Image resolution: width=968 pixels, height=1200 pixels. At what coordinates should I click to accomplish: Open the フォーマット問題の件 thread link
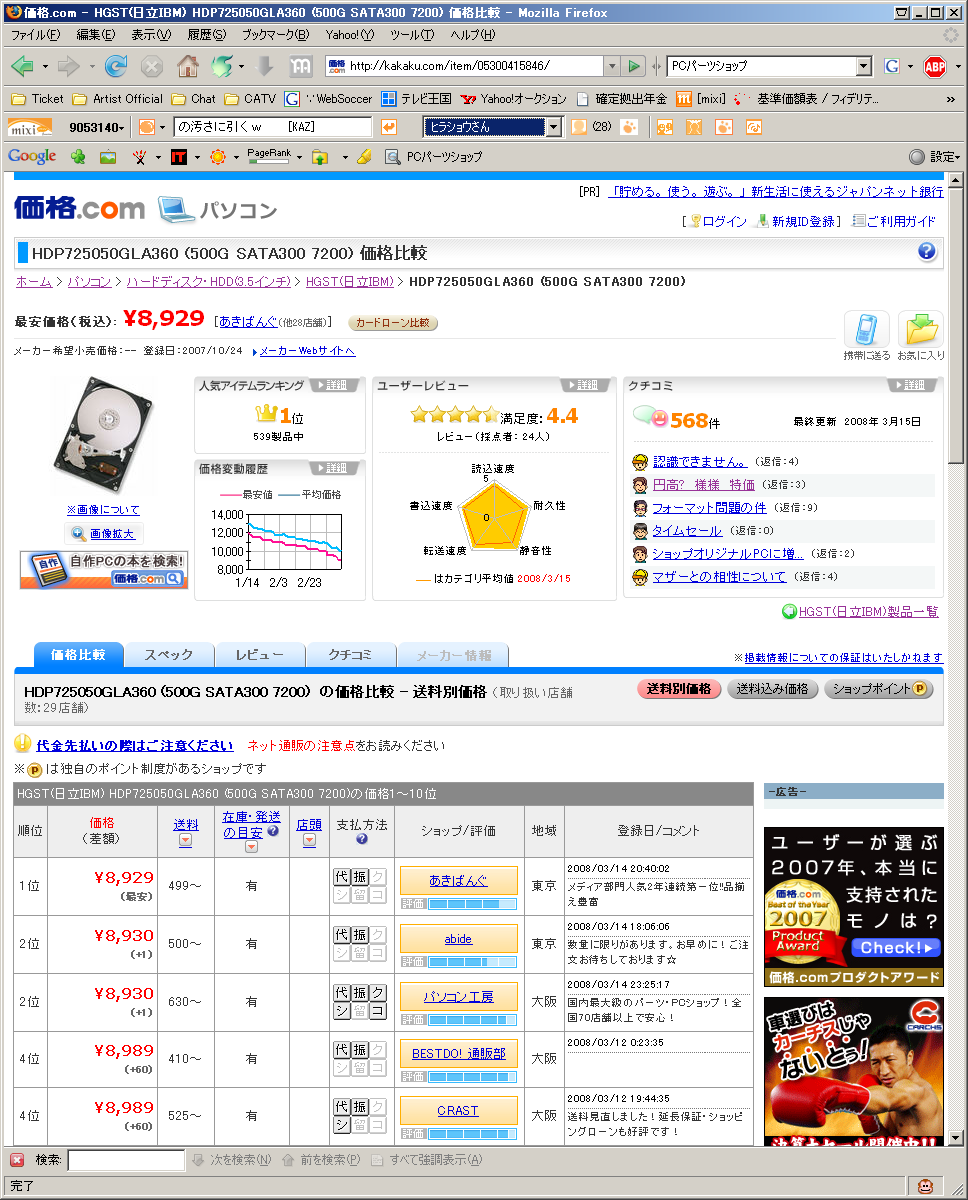709,507
